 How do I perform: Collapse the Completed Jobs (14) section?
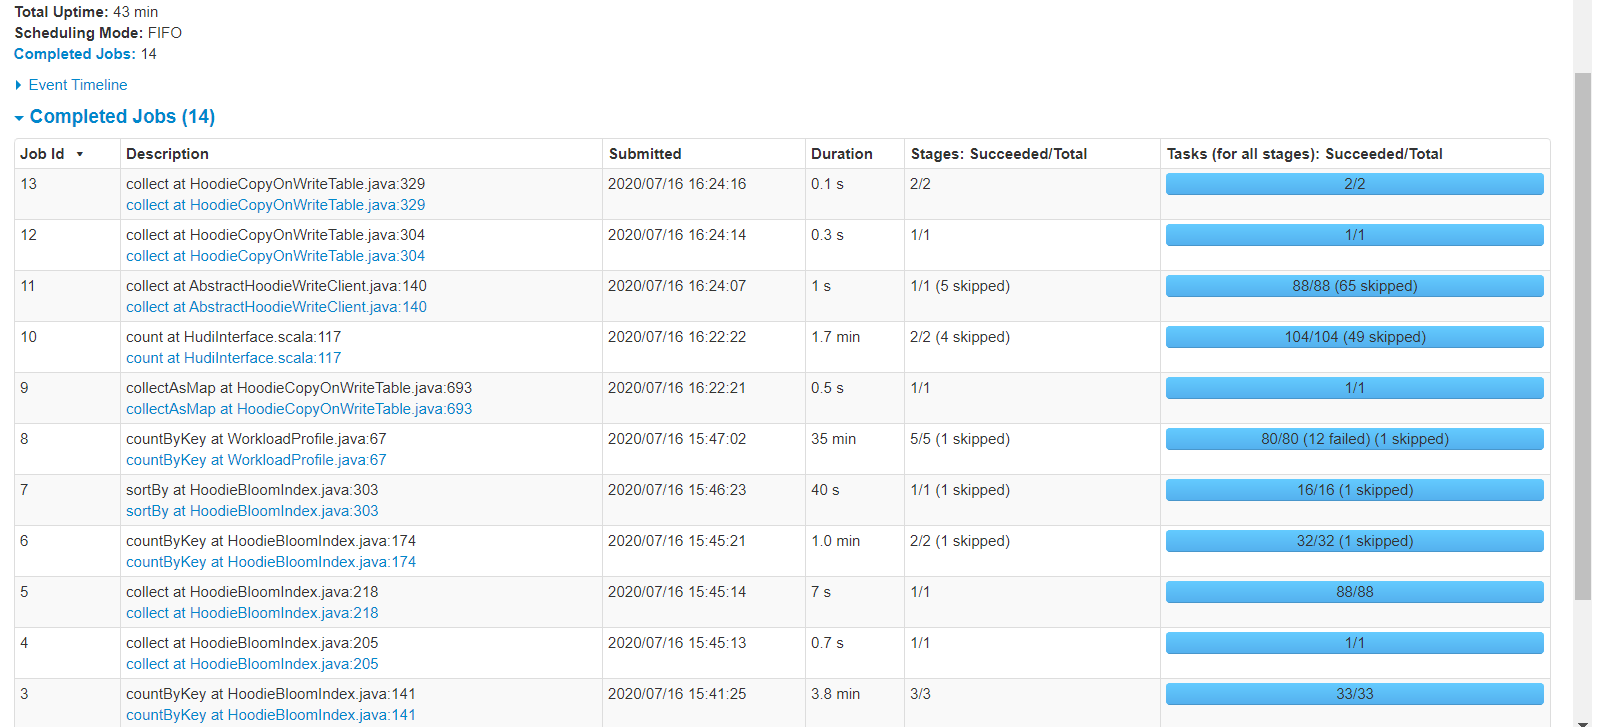(114, 117)
